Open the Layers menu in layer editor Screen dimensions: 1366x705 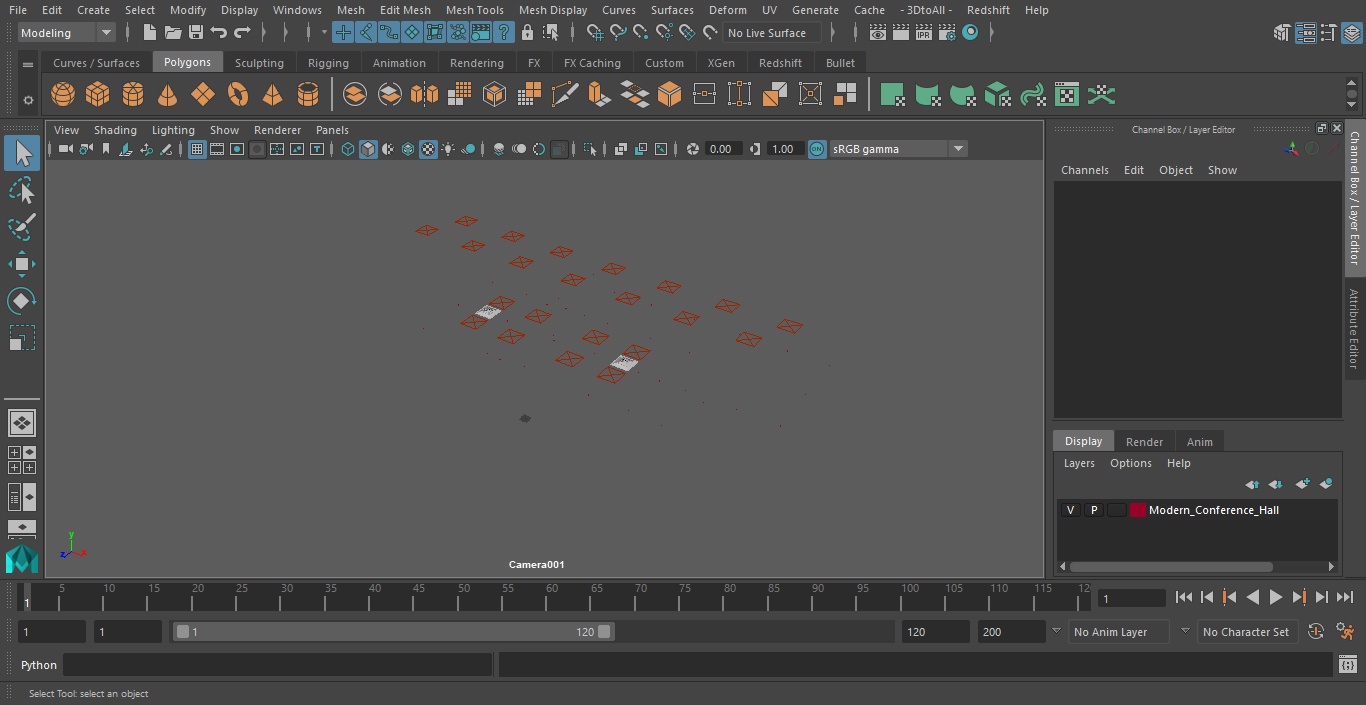[x=1079, y=463]
